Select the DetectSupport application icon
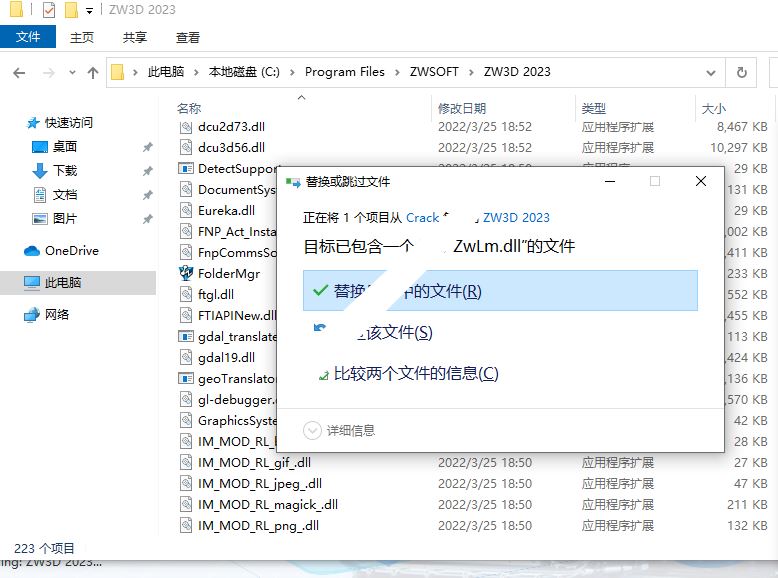Viewport: 778px width, 578px height. click(x=186, y=169)
